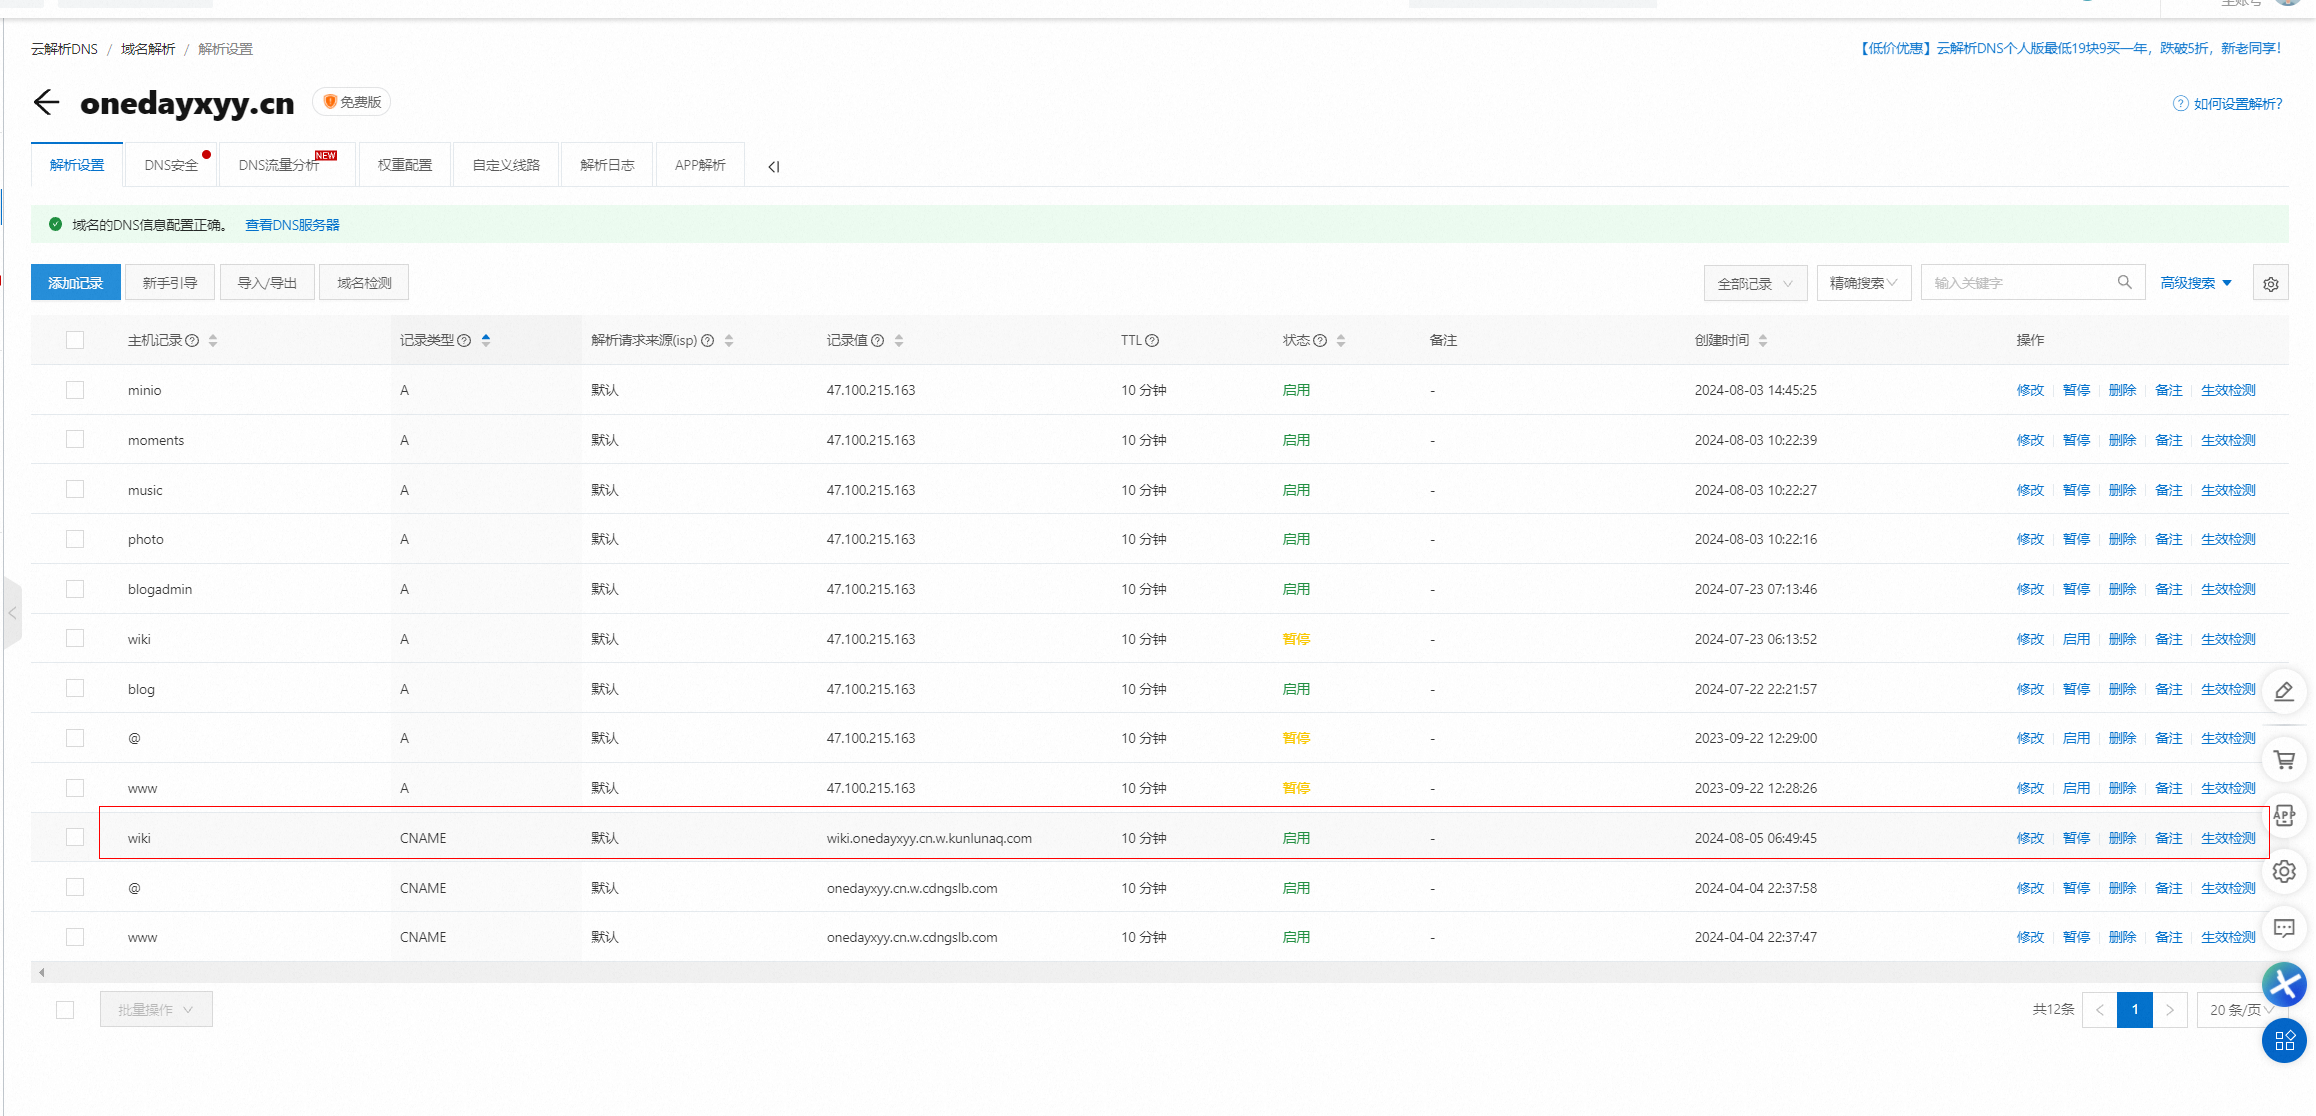Click the 域名检测 button
The width and height of the screenshot is (2316, 1116).
pos(364,283)
